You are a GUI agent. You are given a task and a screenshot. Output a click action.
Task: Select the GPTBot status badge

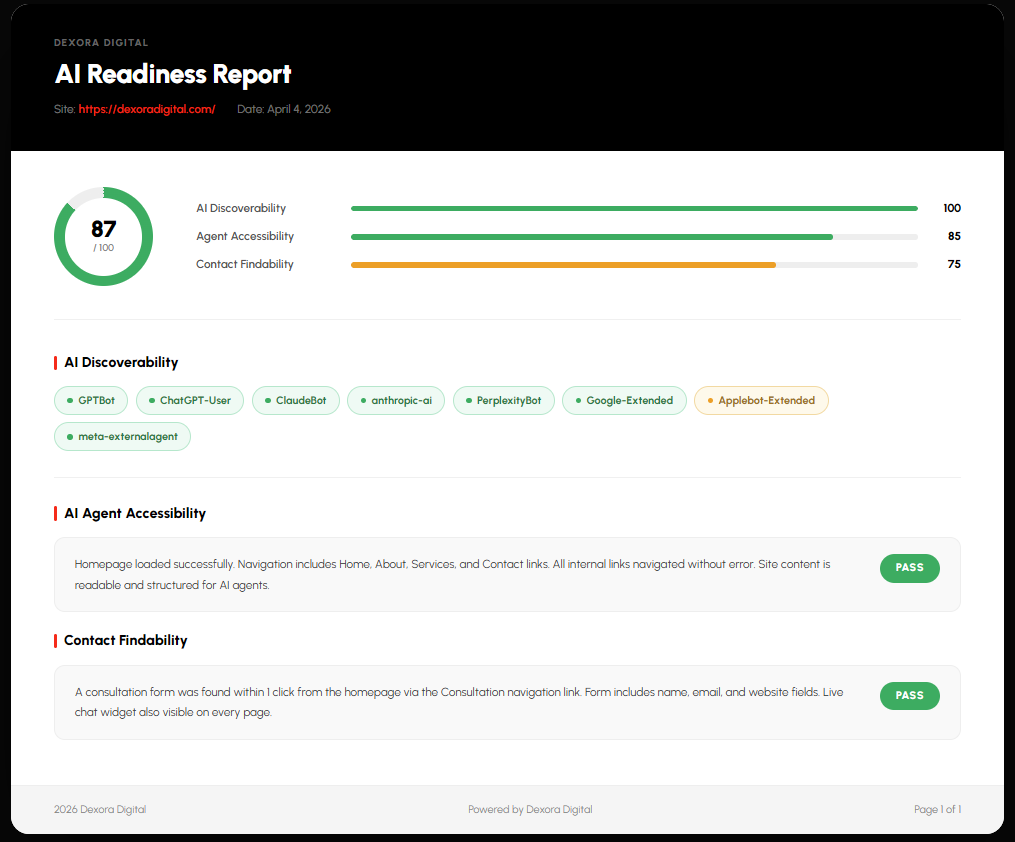point(90,400)
